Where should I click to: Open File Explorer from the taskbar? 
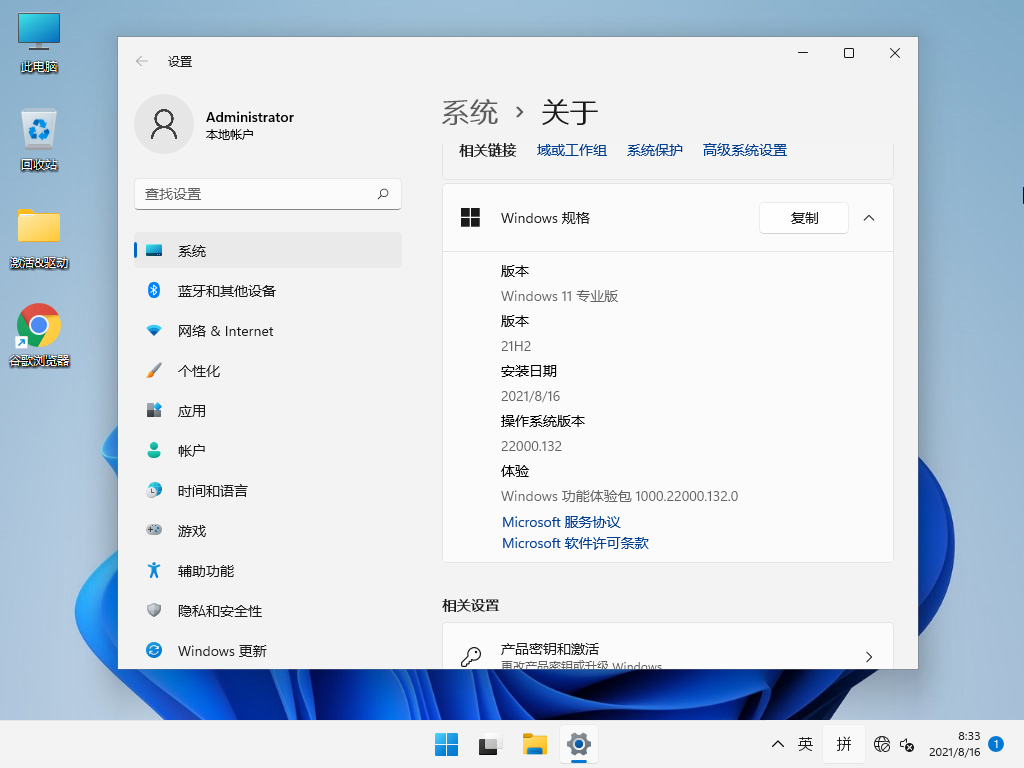pos(535,744)
